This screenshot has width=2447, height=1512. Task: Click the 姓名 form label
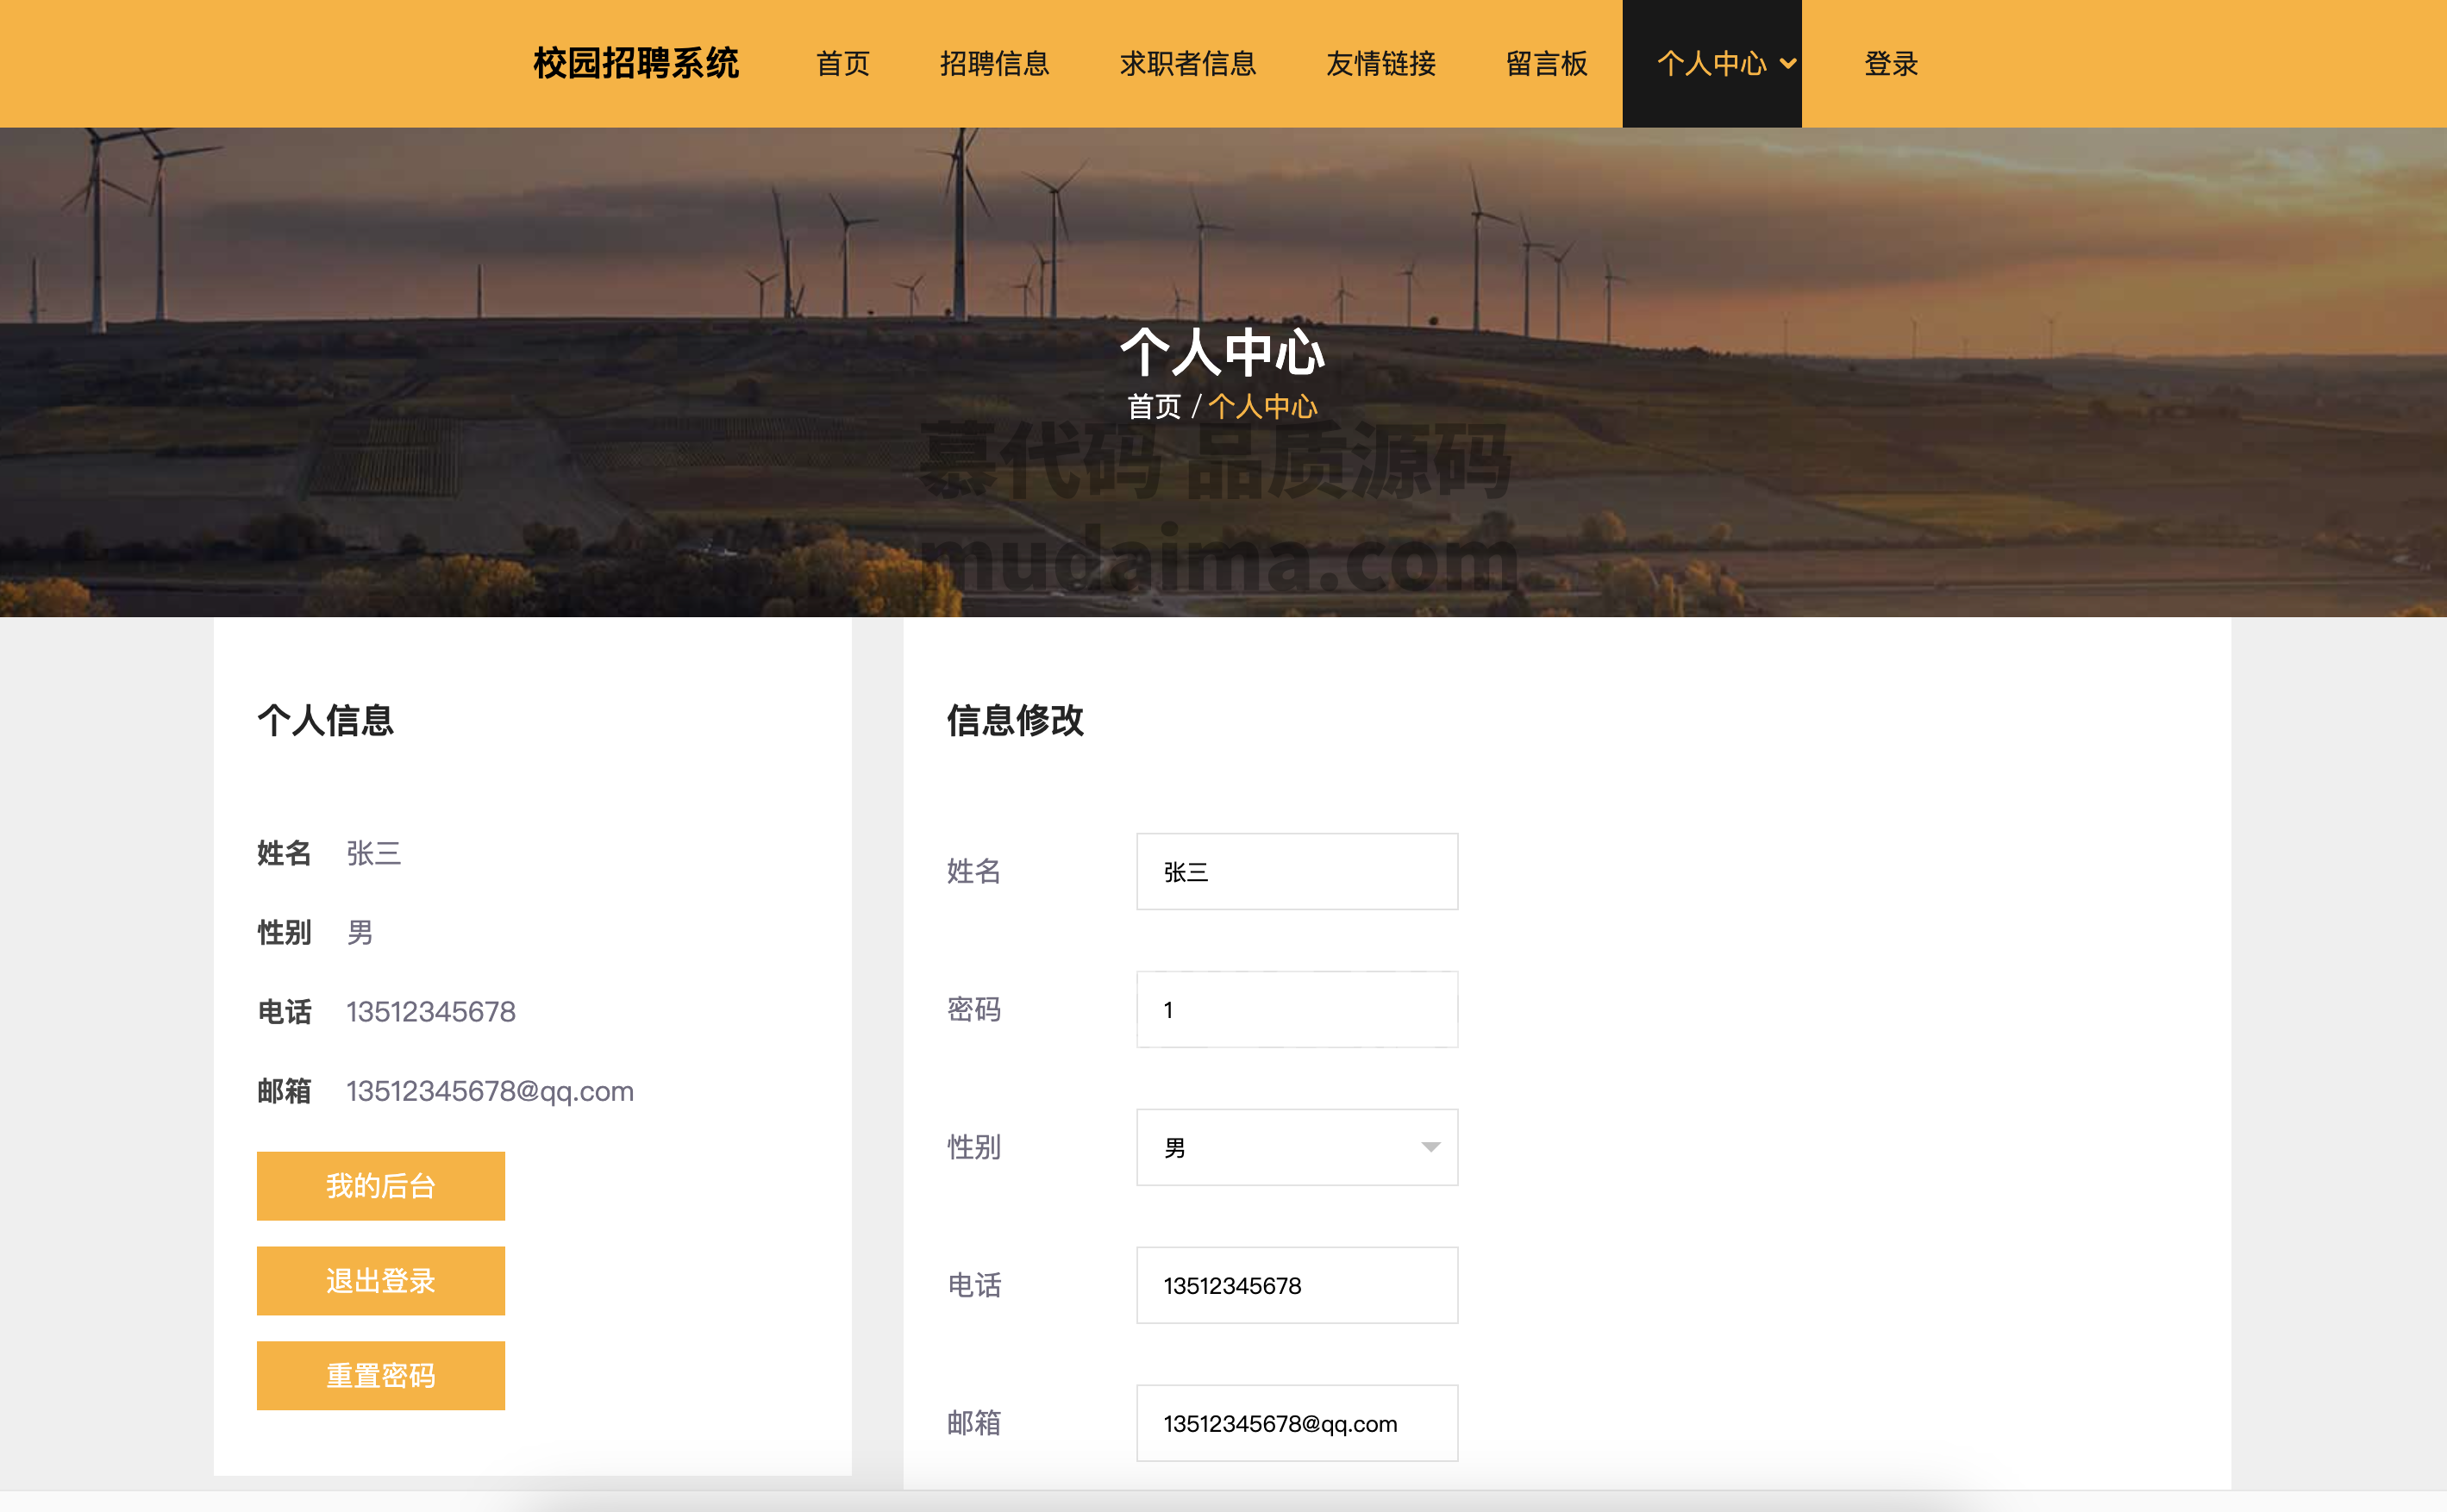coord(974,872)
